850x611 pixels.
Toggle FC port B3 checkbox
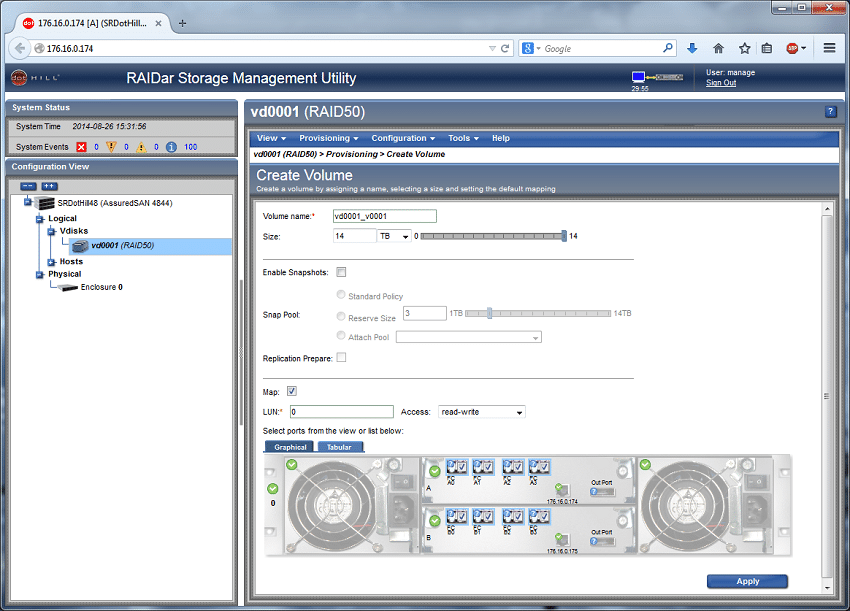click(x=545, y=516)
